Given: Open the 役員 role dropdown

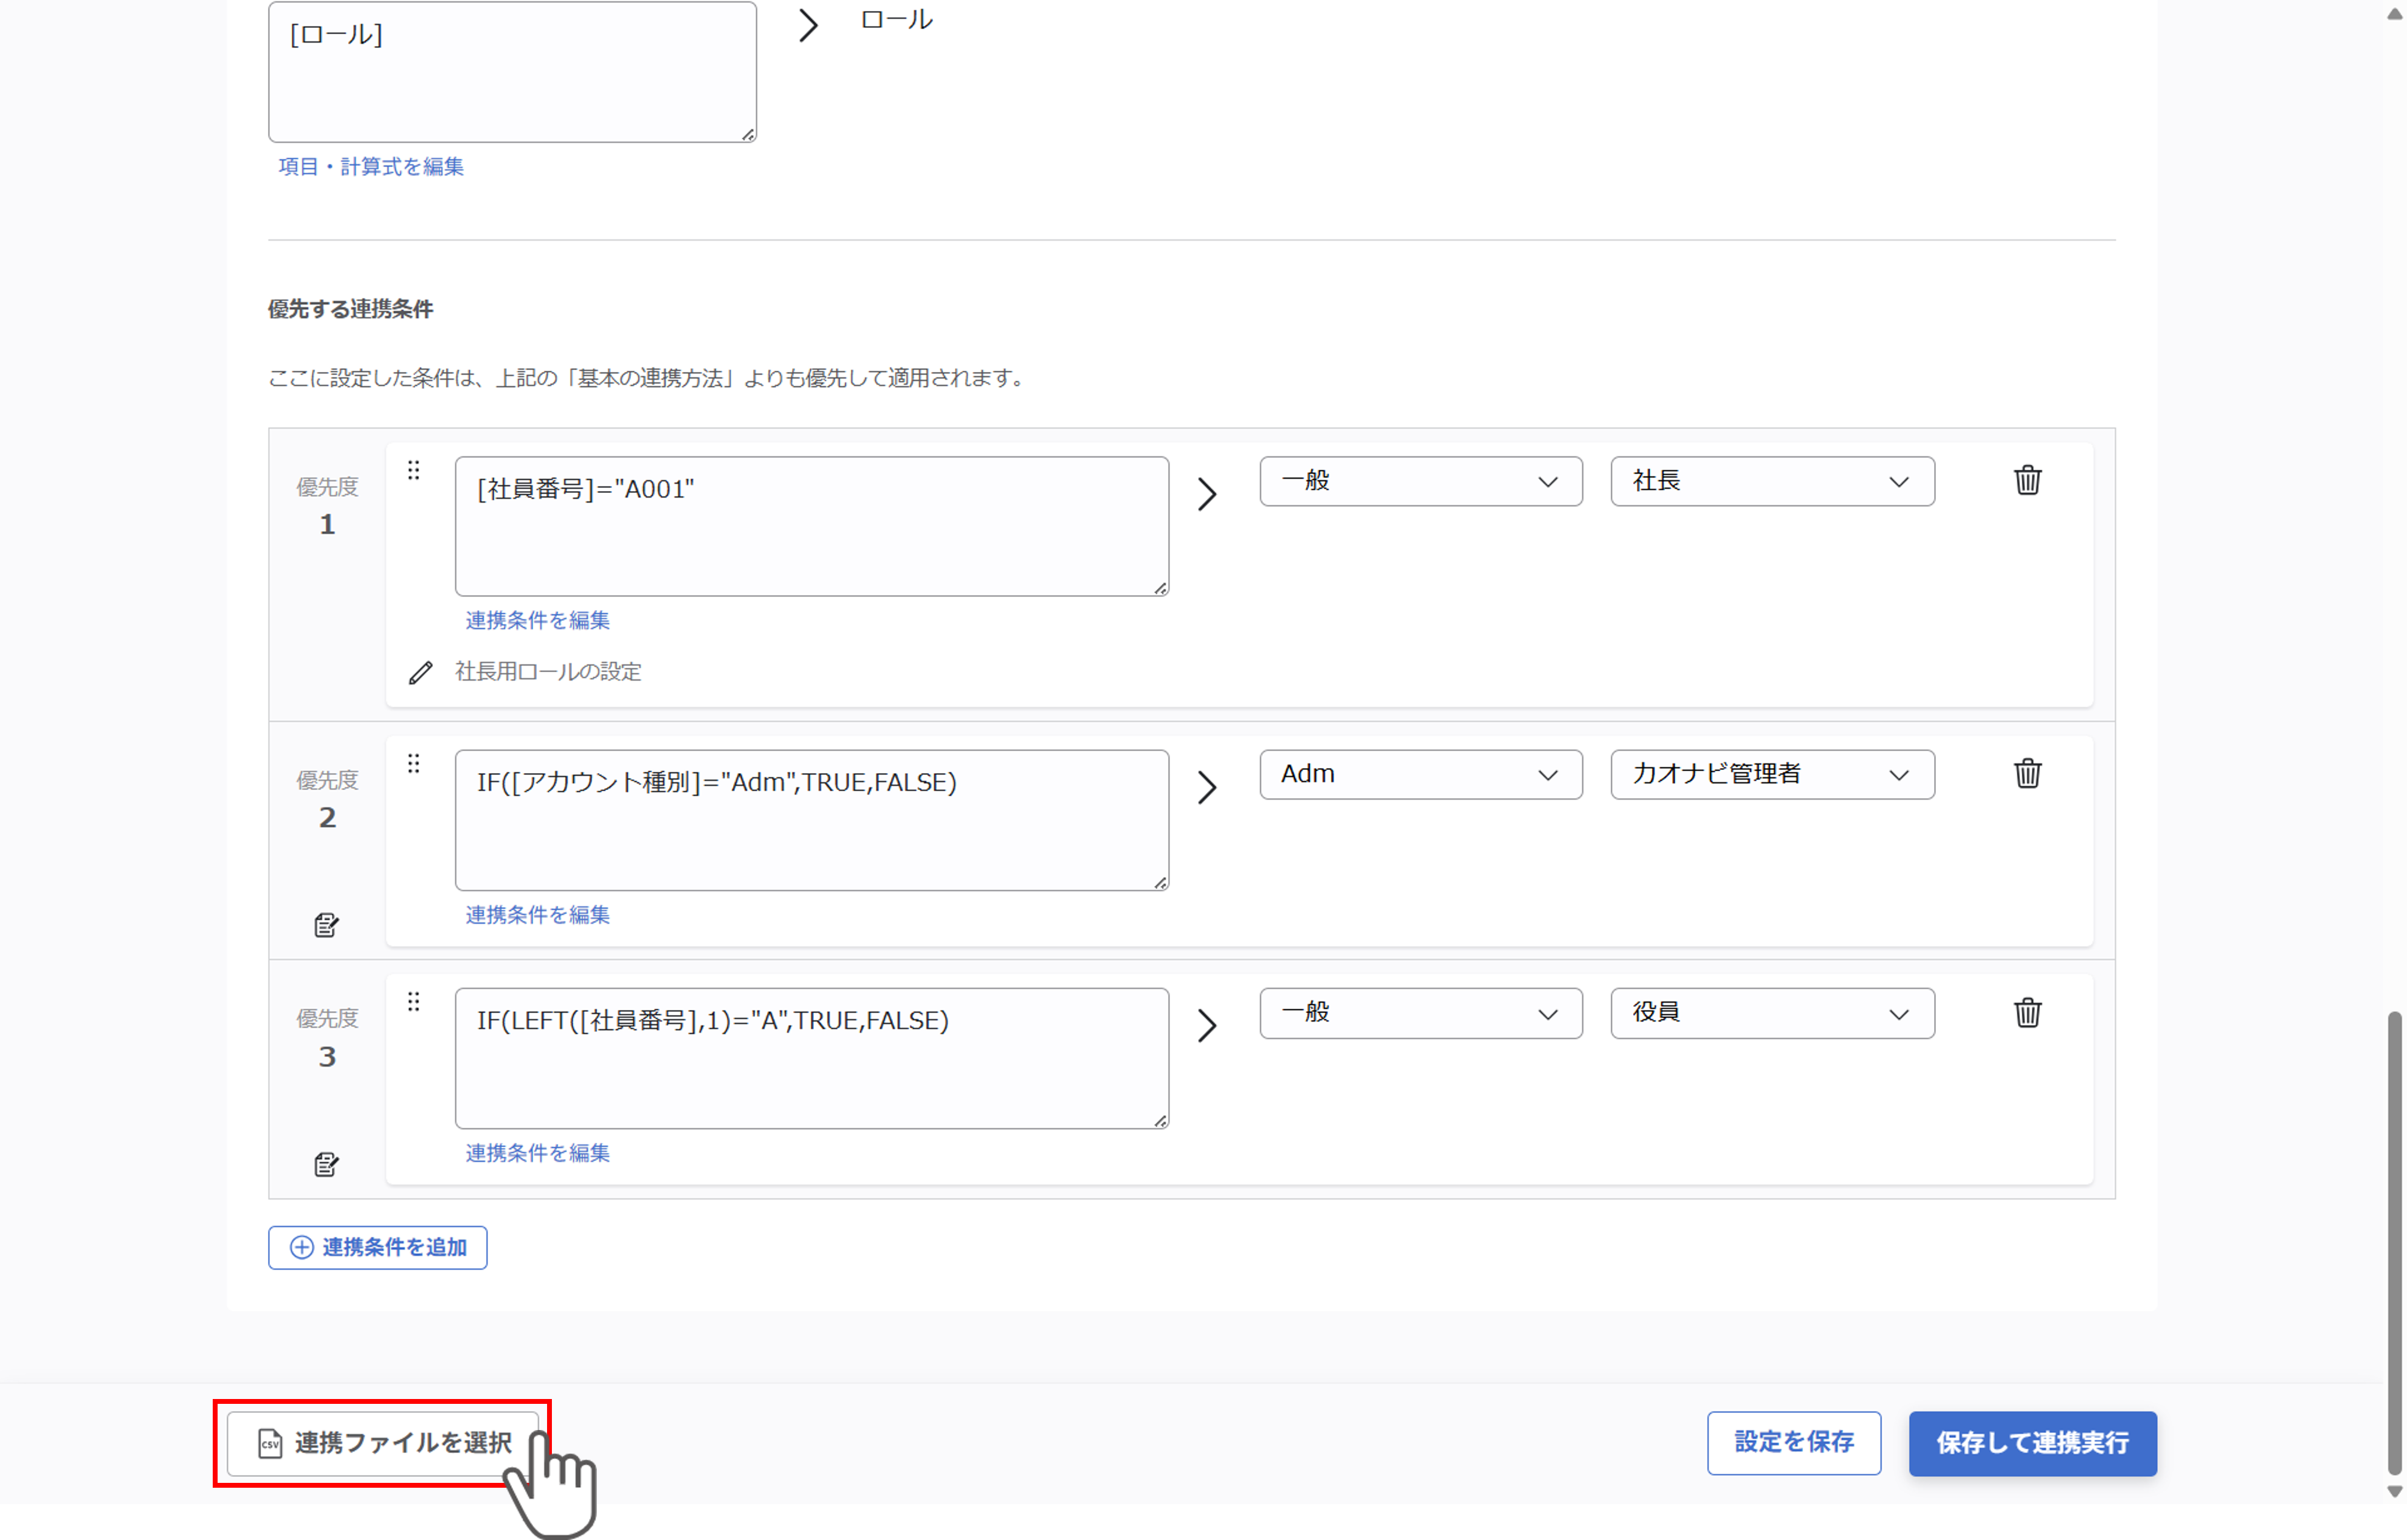Looking at the screenshot, I should pos(1772,1013).
